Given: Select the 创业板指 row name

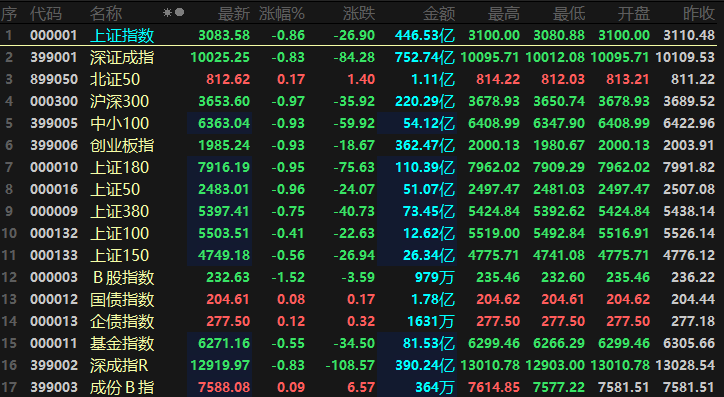Looking at the screenshot, I should [122, 145].
